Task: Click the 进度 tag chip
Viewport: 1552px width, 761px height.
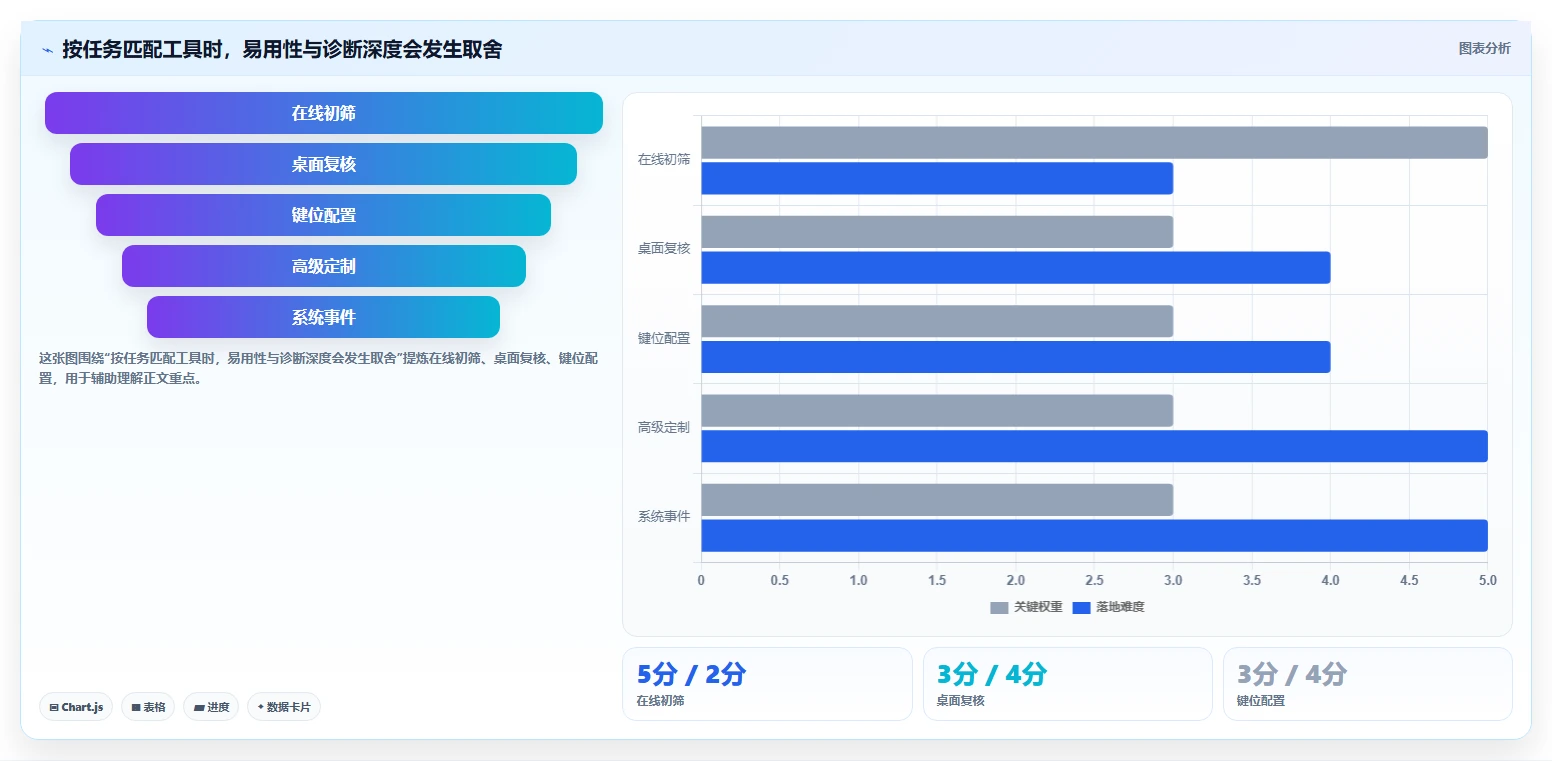Action: pyautogui.click(x=211, y=707)
